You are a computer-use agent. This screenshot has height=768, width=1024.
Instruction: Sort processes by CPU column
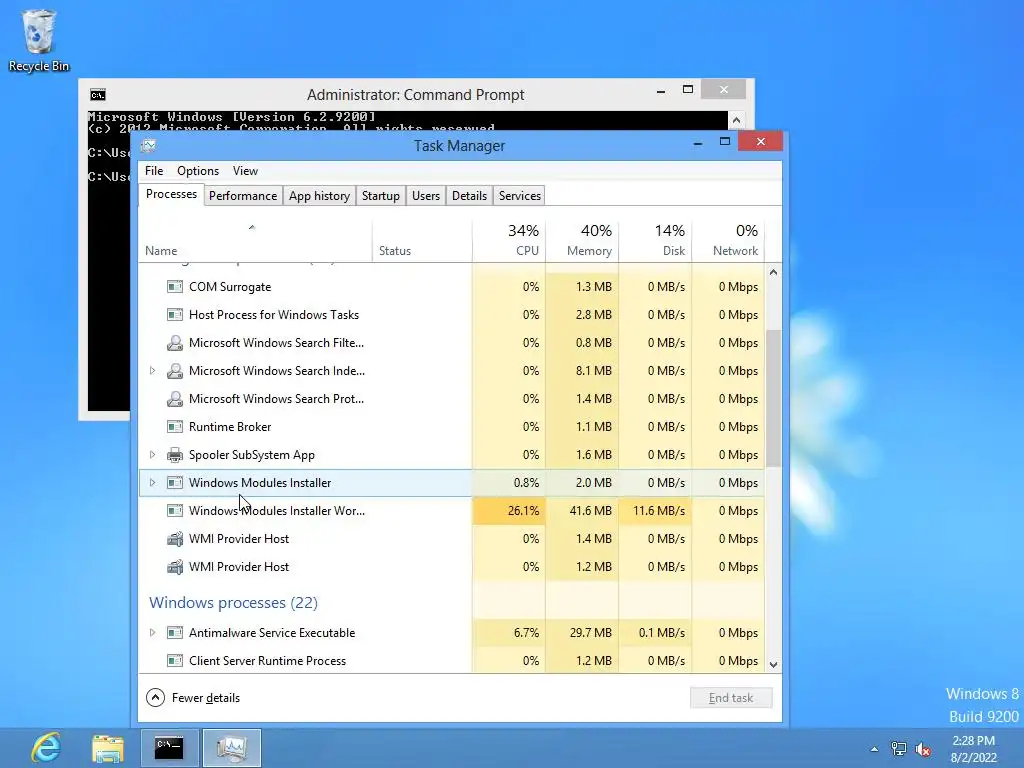(509, 242)
